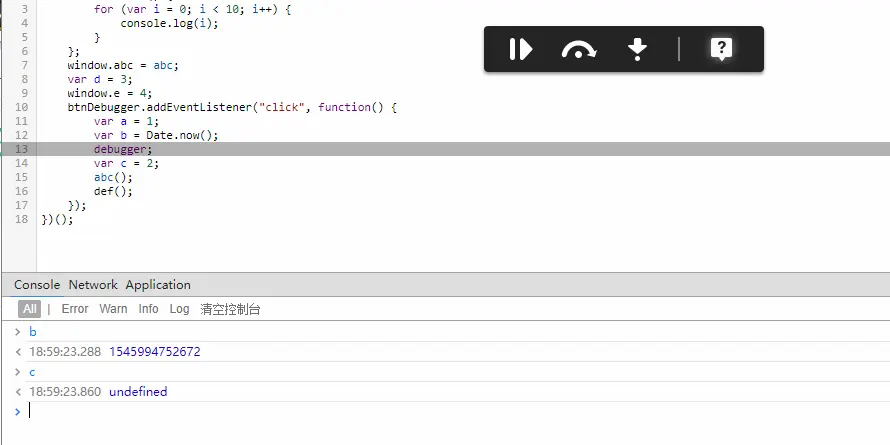890x445 pixels.
Task: Select the All log filter
Action: coord(30,309)
